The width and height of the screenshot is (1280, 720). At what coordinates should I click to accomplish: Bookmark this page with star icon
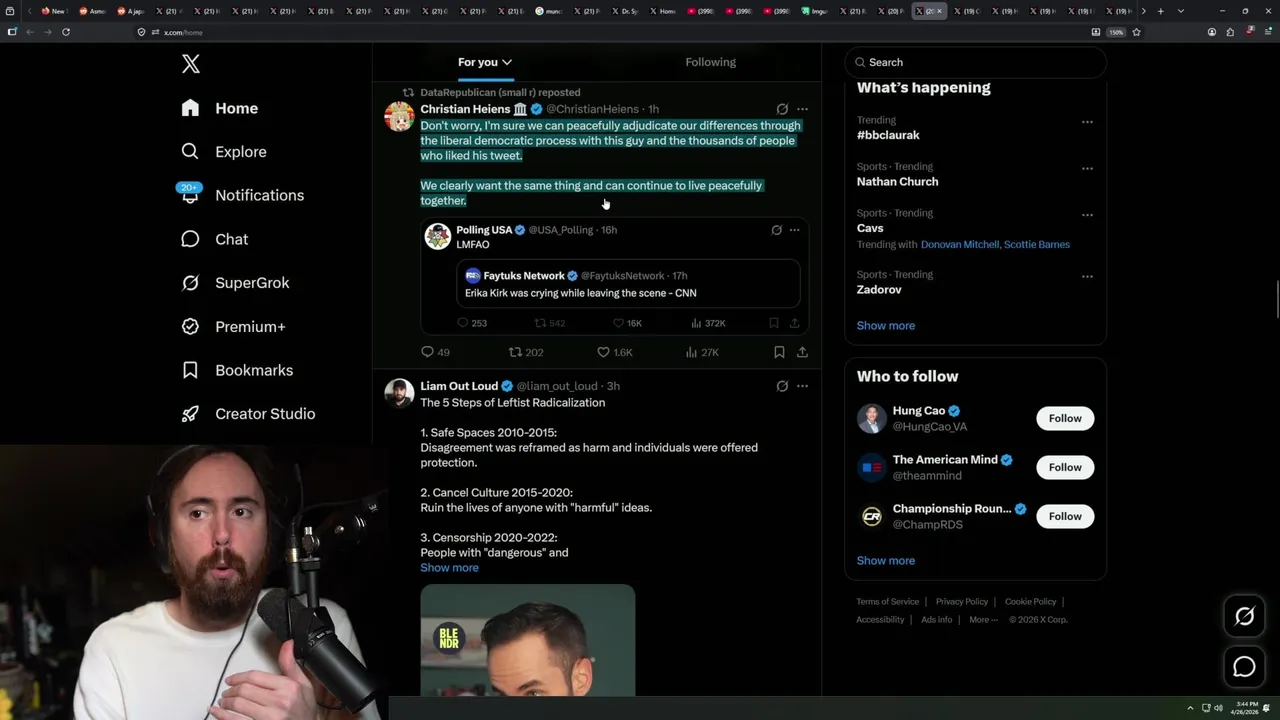(x=1136, y=32)
